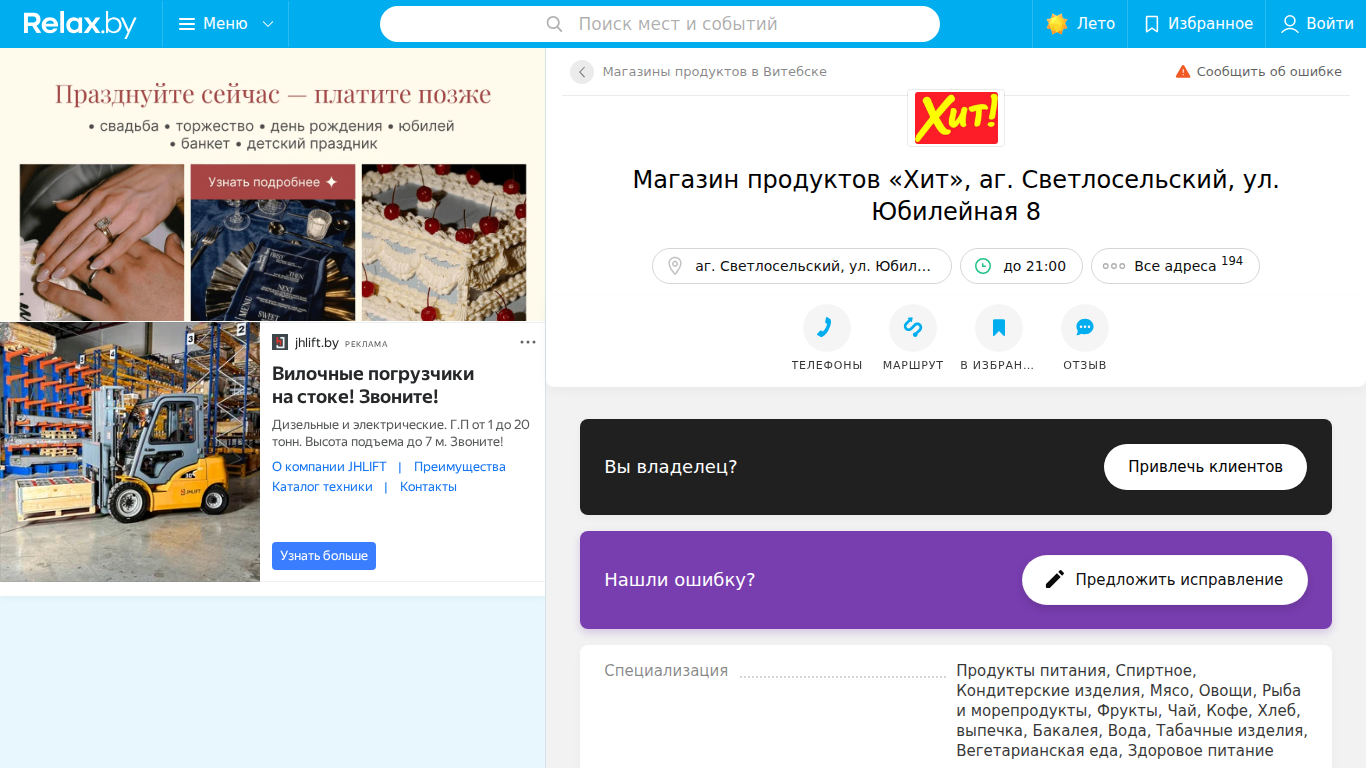Follow the Преимущества link
The height and width of the screenshot is (768, 1366).
[x=460, y=467]
